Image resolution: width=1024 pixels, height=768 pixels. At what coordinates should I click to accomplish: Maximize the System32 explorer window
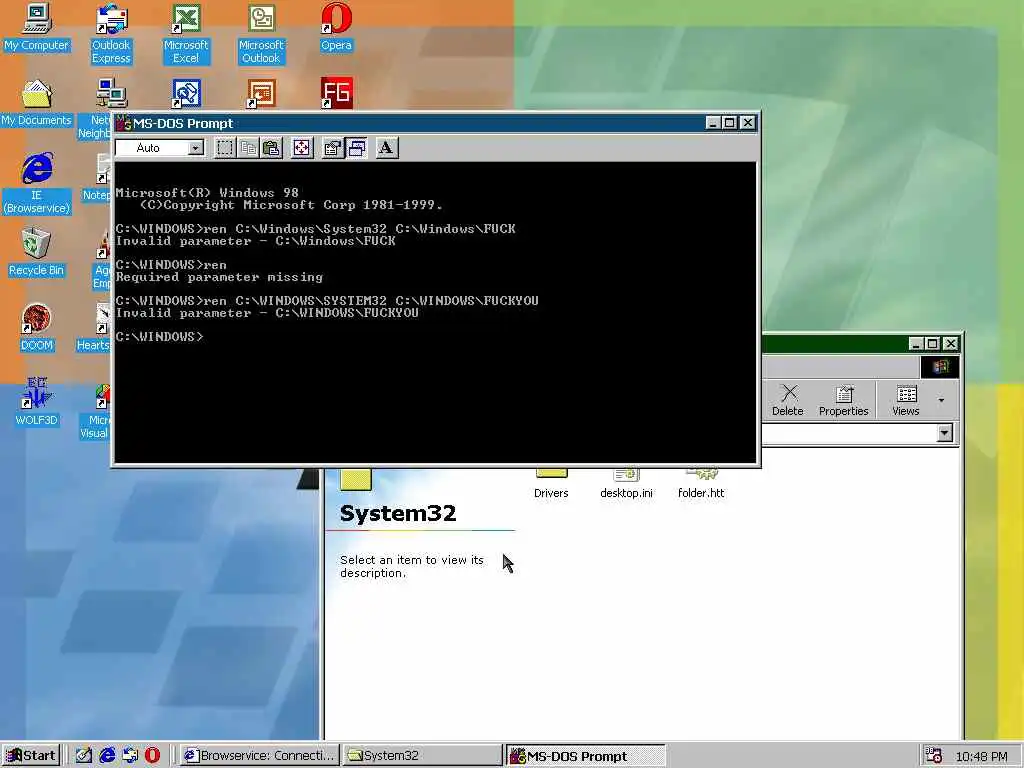(x=933, y=344)
